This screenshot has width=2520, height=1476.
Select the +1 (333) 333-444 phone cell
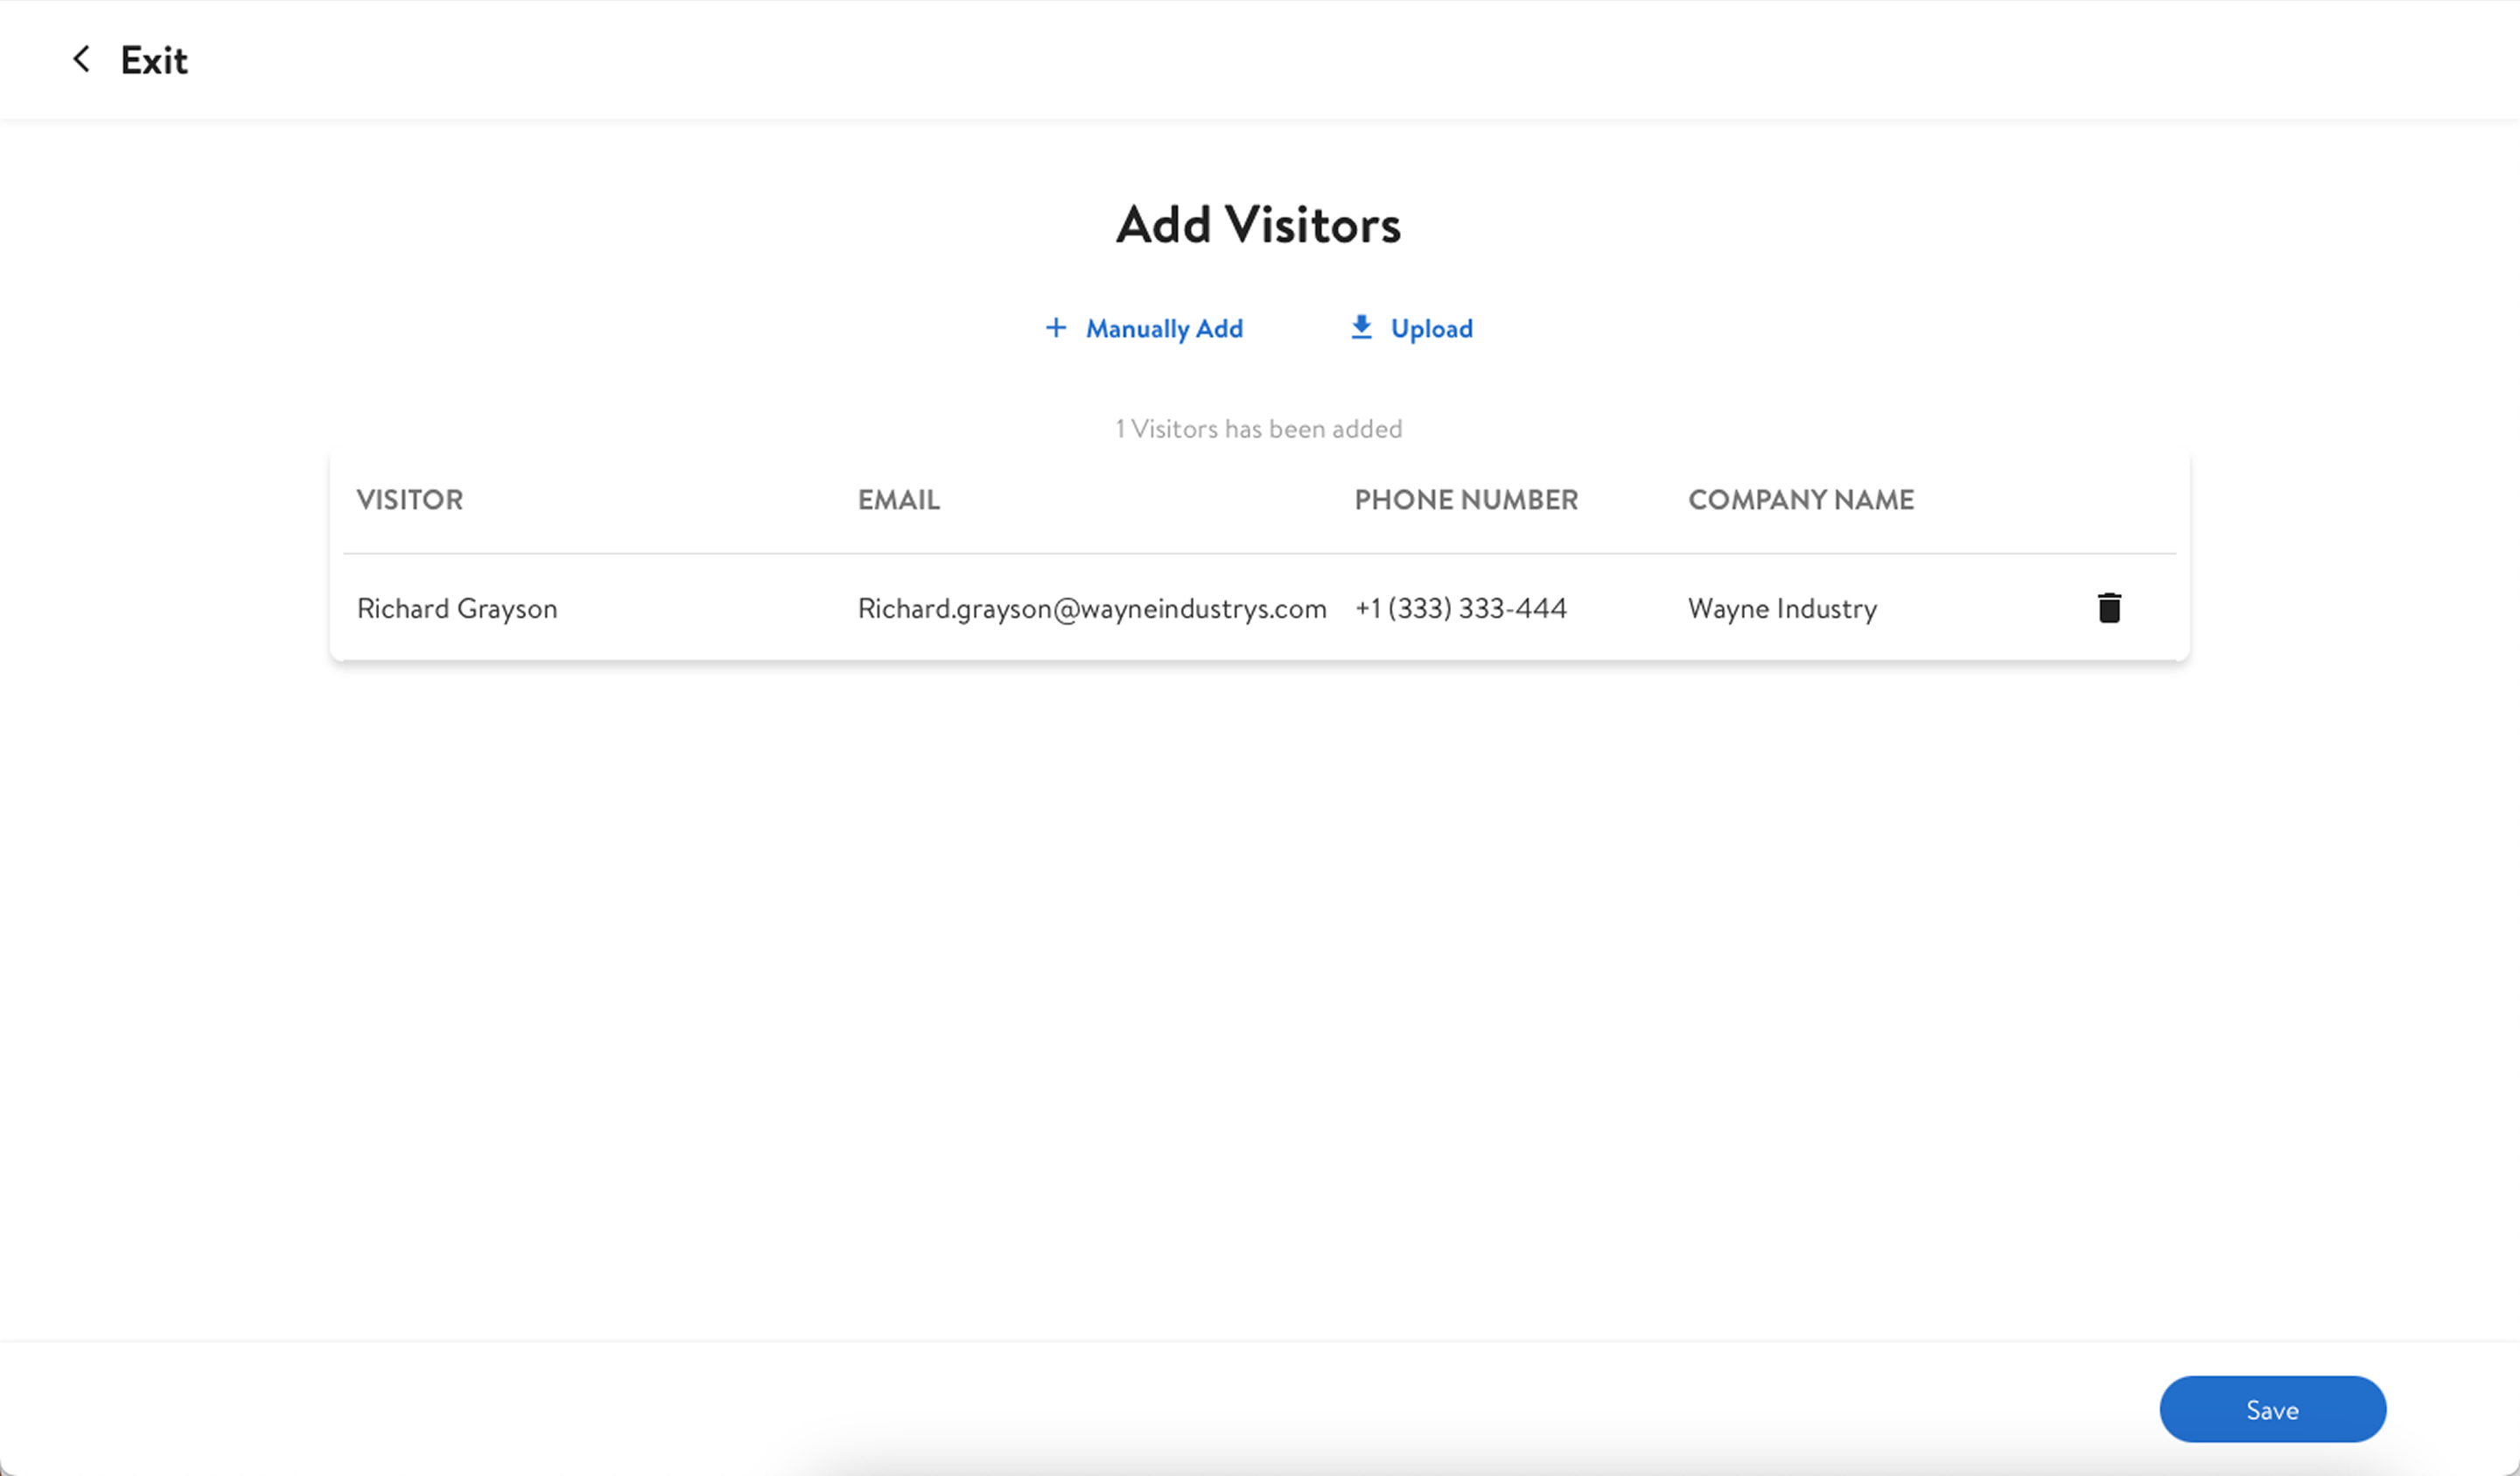1460,608
